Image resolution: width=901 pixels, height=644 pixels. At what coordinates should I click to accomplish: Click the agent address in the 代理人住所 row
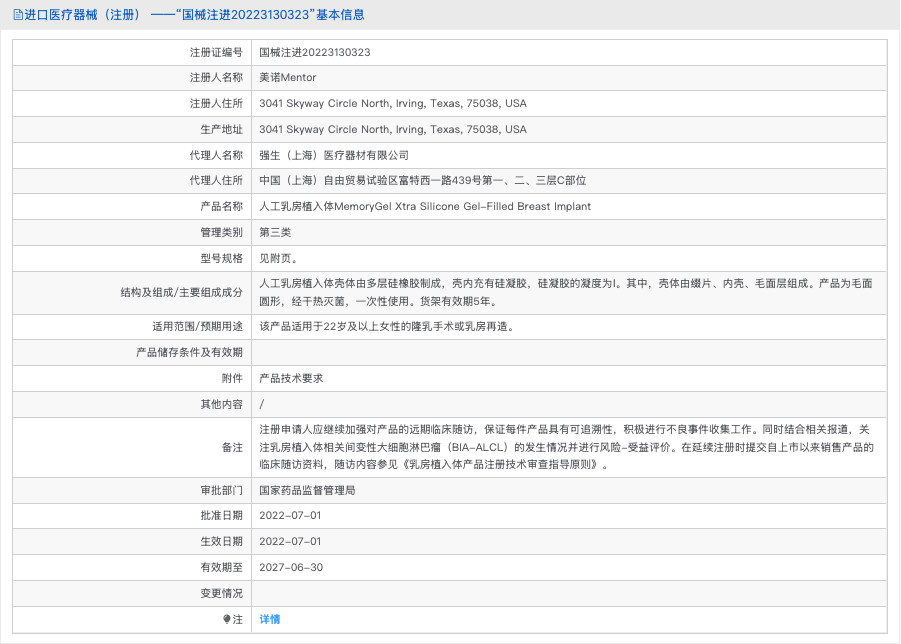[x=422, y=181]
